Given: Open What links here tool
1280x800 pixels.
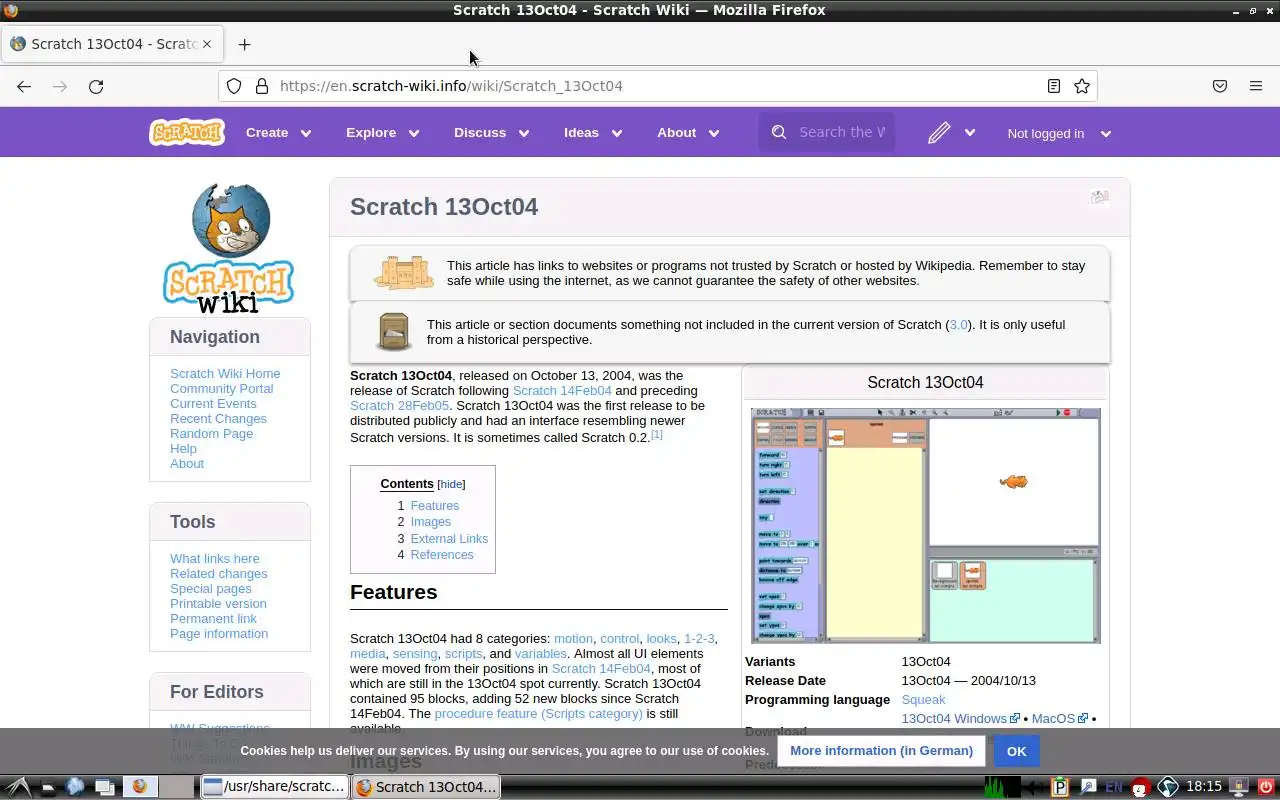Looking at the screenshot, I should pyautogui.click(x=214, y=558).
